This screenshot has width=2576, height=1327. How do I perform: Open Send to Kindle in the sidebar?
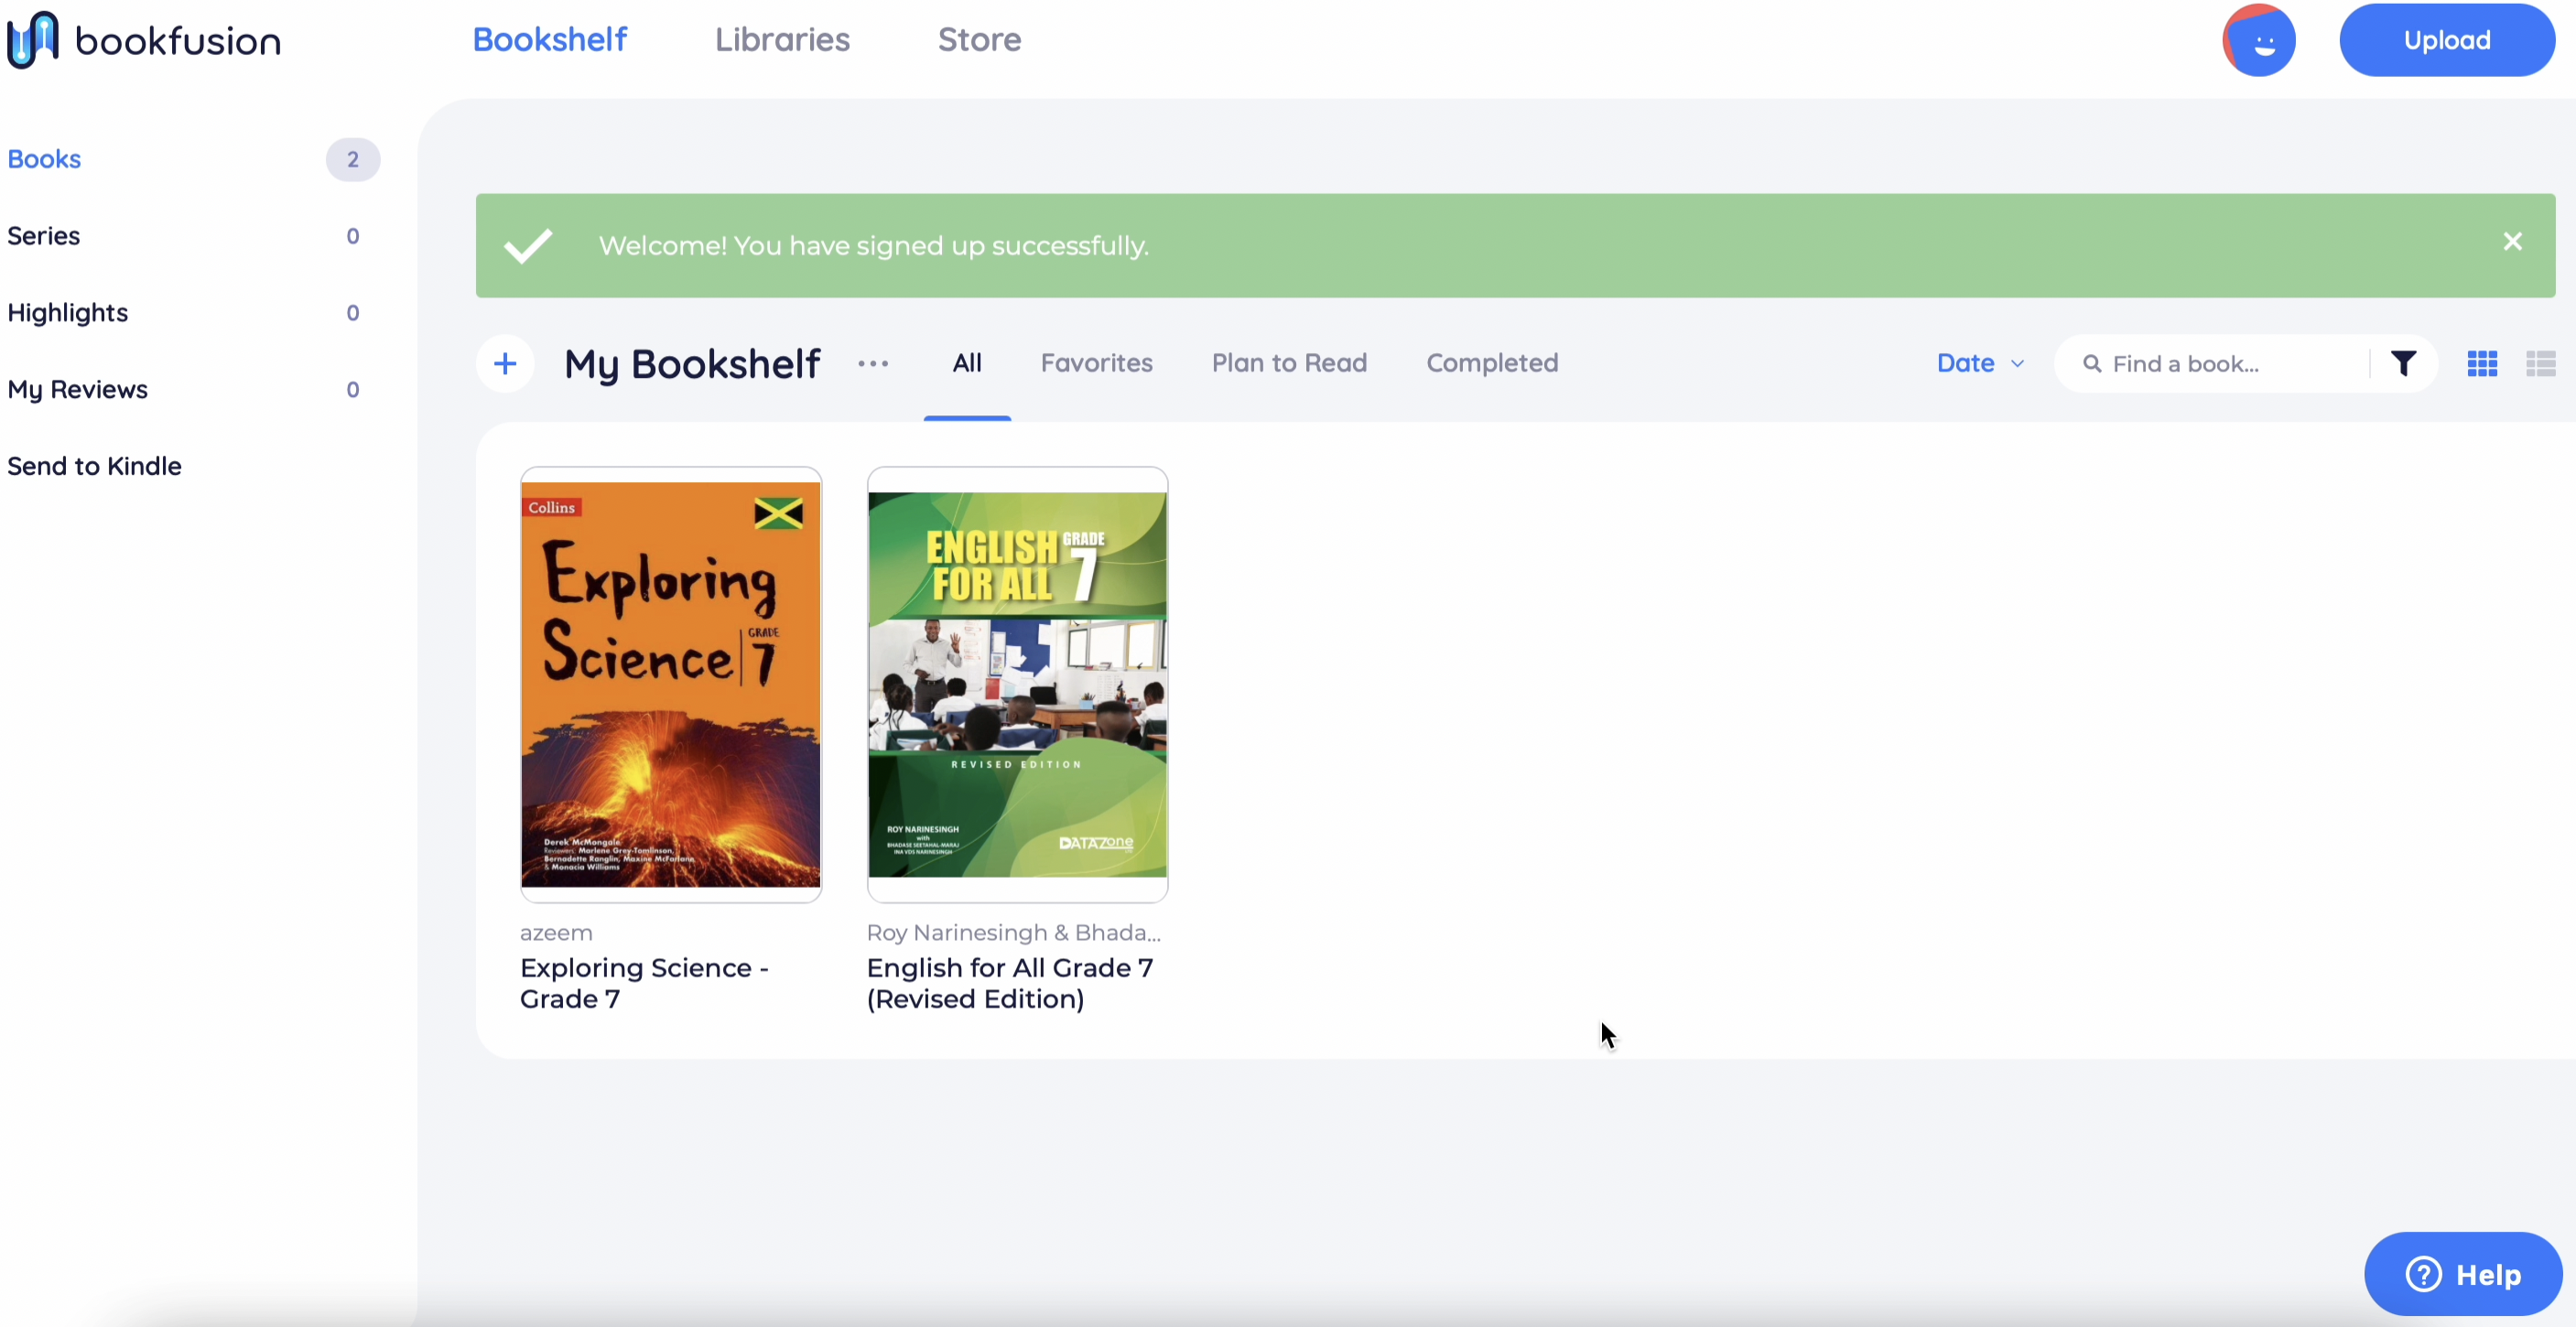coord(95,466)
